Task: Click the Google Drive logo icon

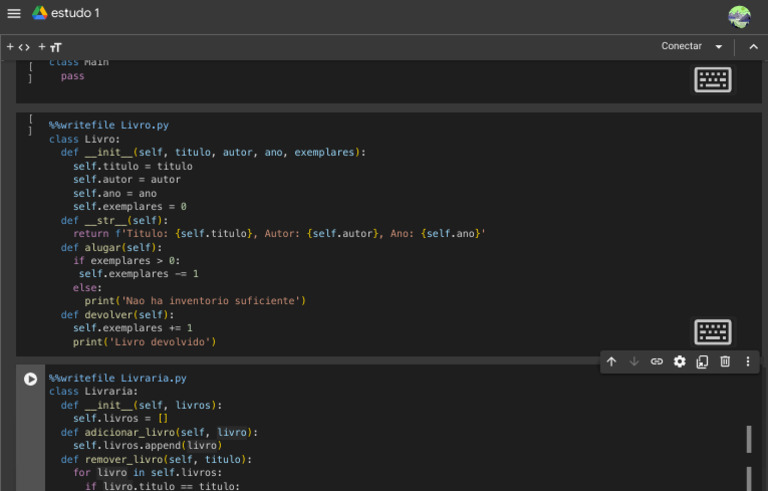Action: coord(40,13)
